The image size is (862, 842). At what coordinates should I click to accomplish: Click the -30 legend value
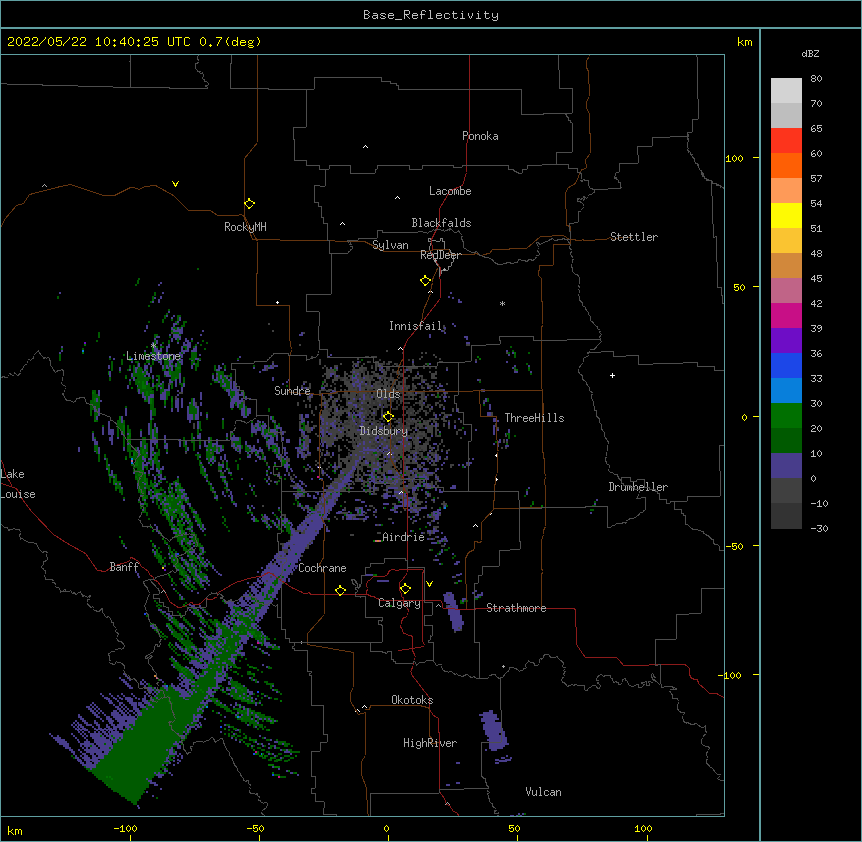click(819, 528)
